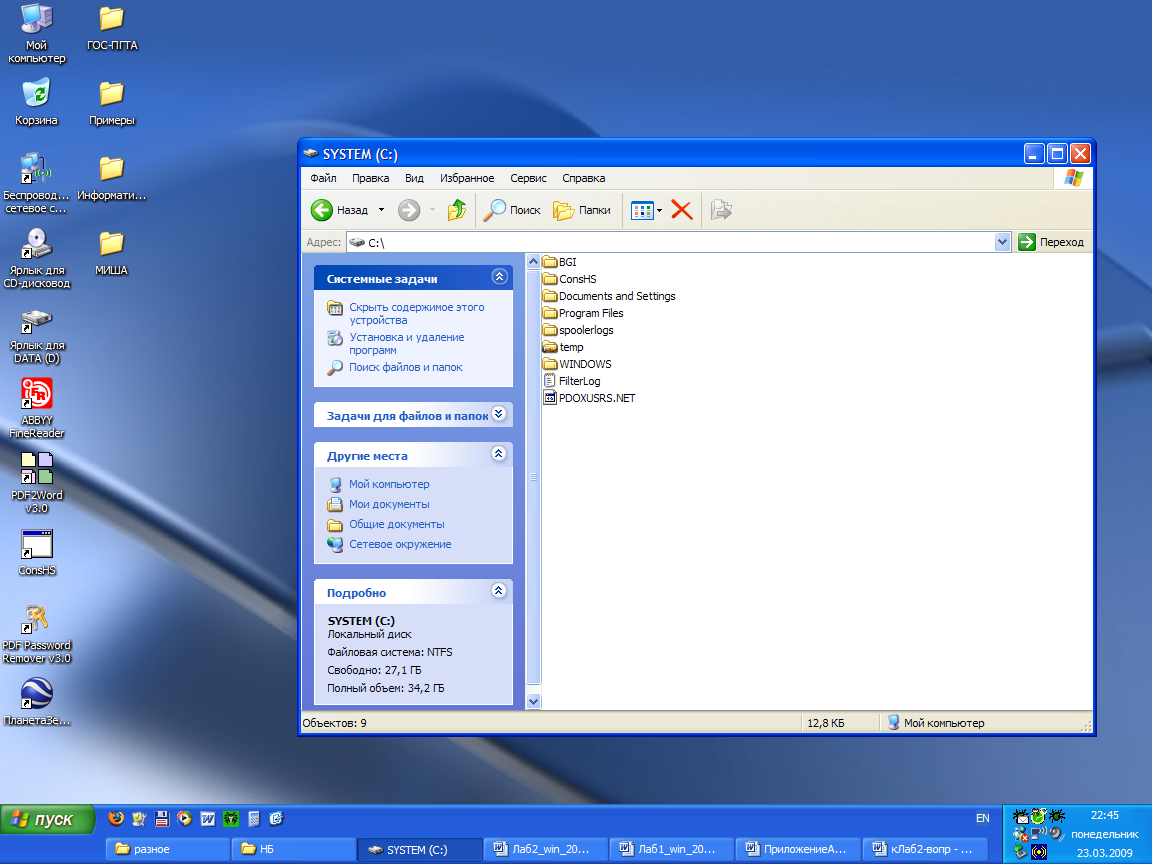Image resolution: width=1152 pixels, height=864 pixels.
Task: Click the Ярлык для DATA (D) shortcut
Action: 37,336
